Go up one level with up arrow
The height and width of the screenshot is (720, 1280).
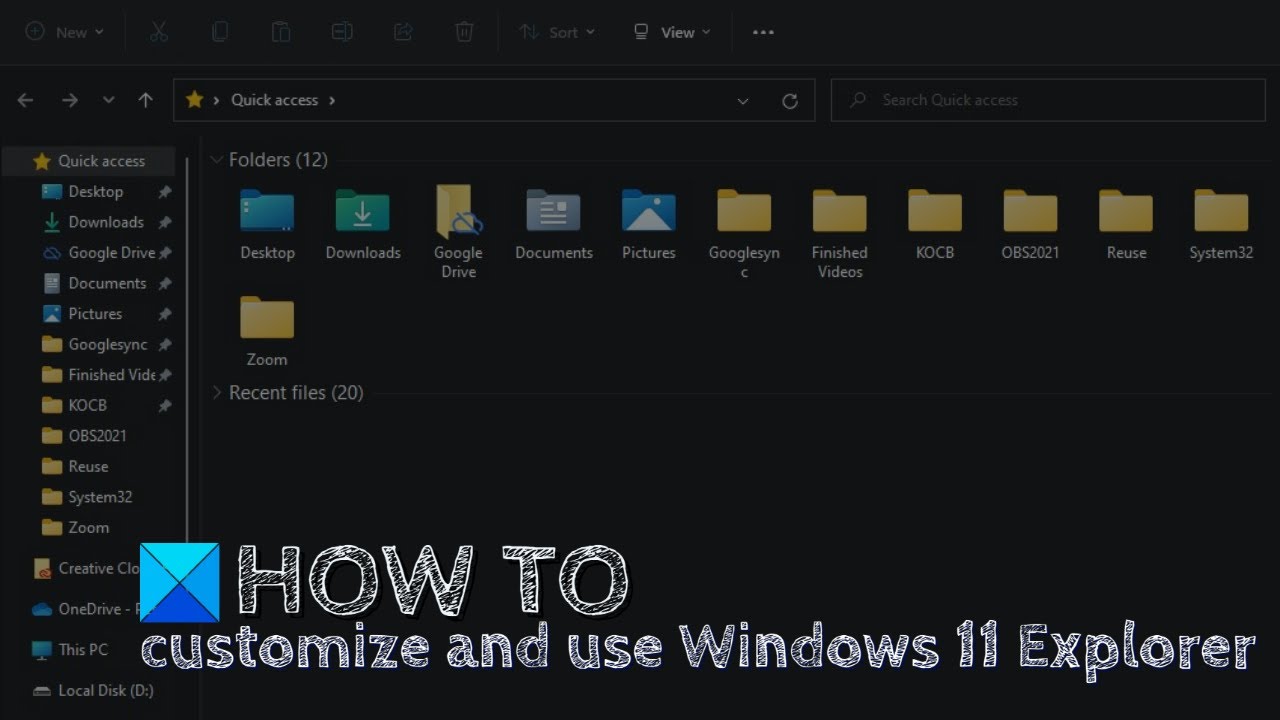pyautogui.click(x=146, y=100)
